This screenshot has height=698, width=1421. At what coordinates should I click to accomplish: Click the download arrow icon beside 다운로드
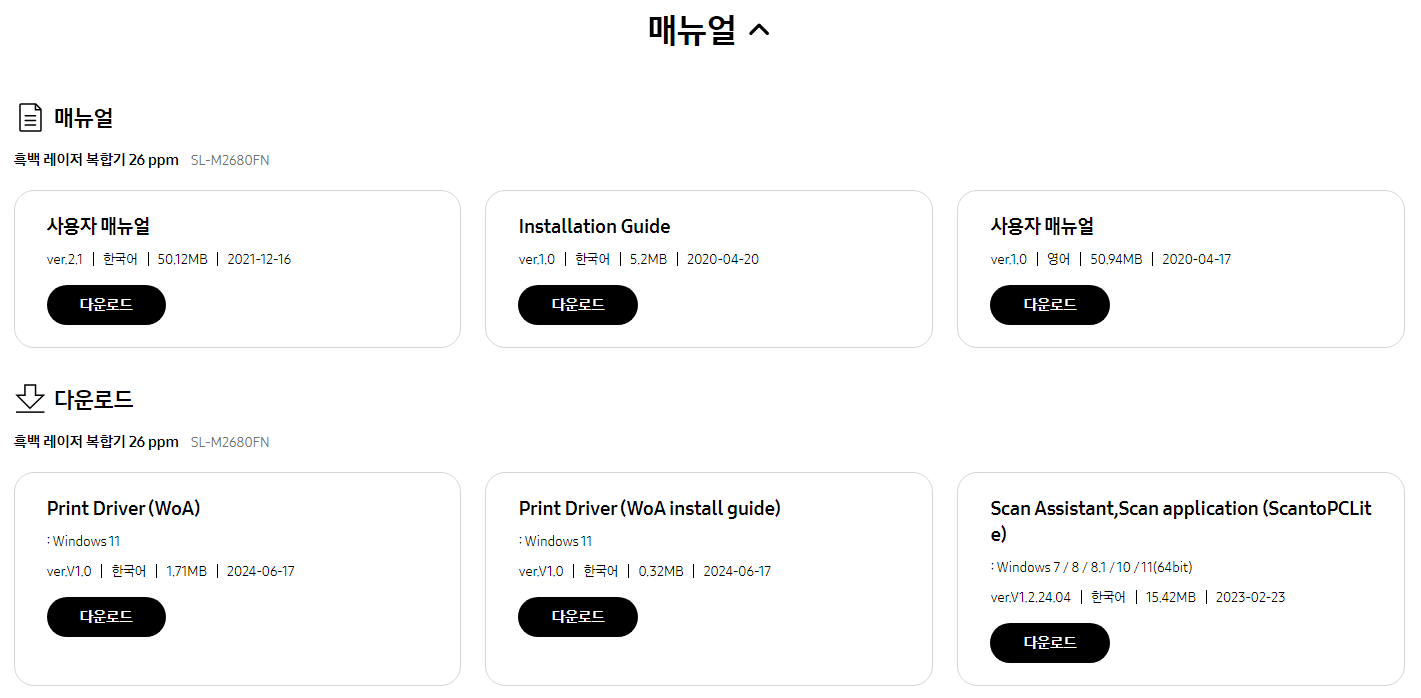point(29,399)
